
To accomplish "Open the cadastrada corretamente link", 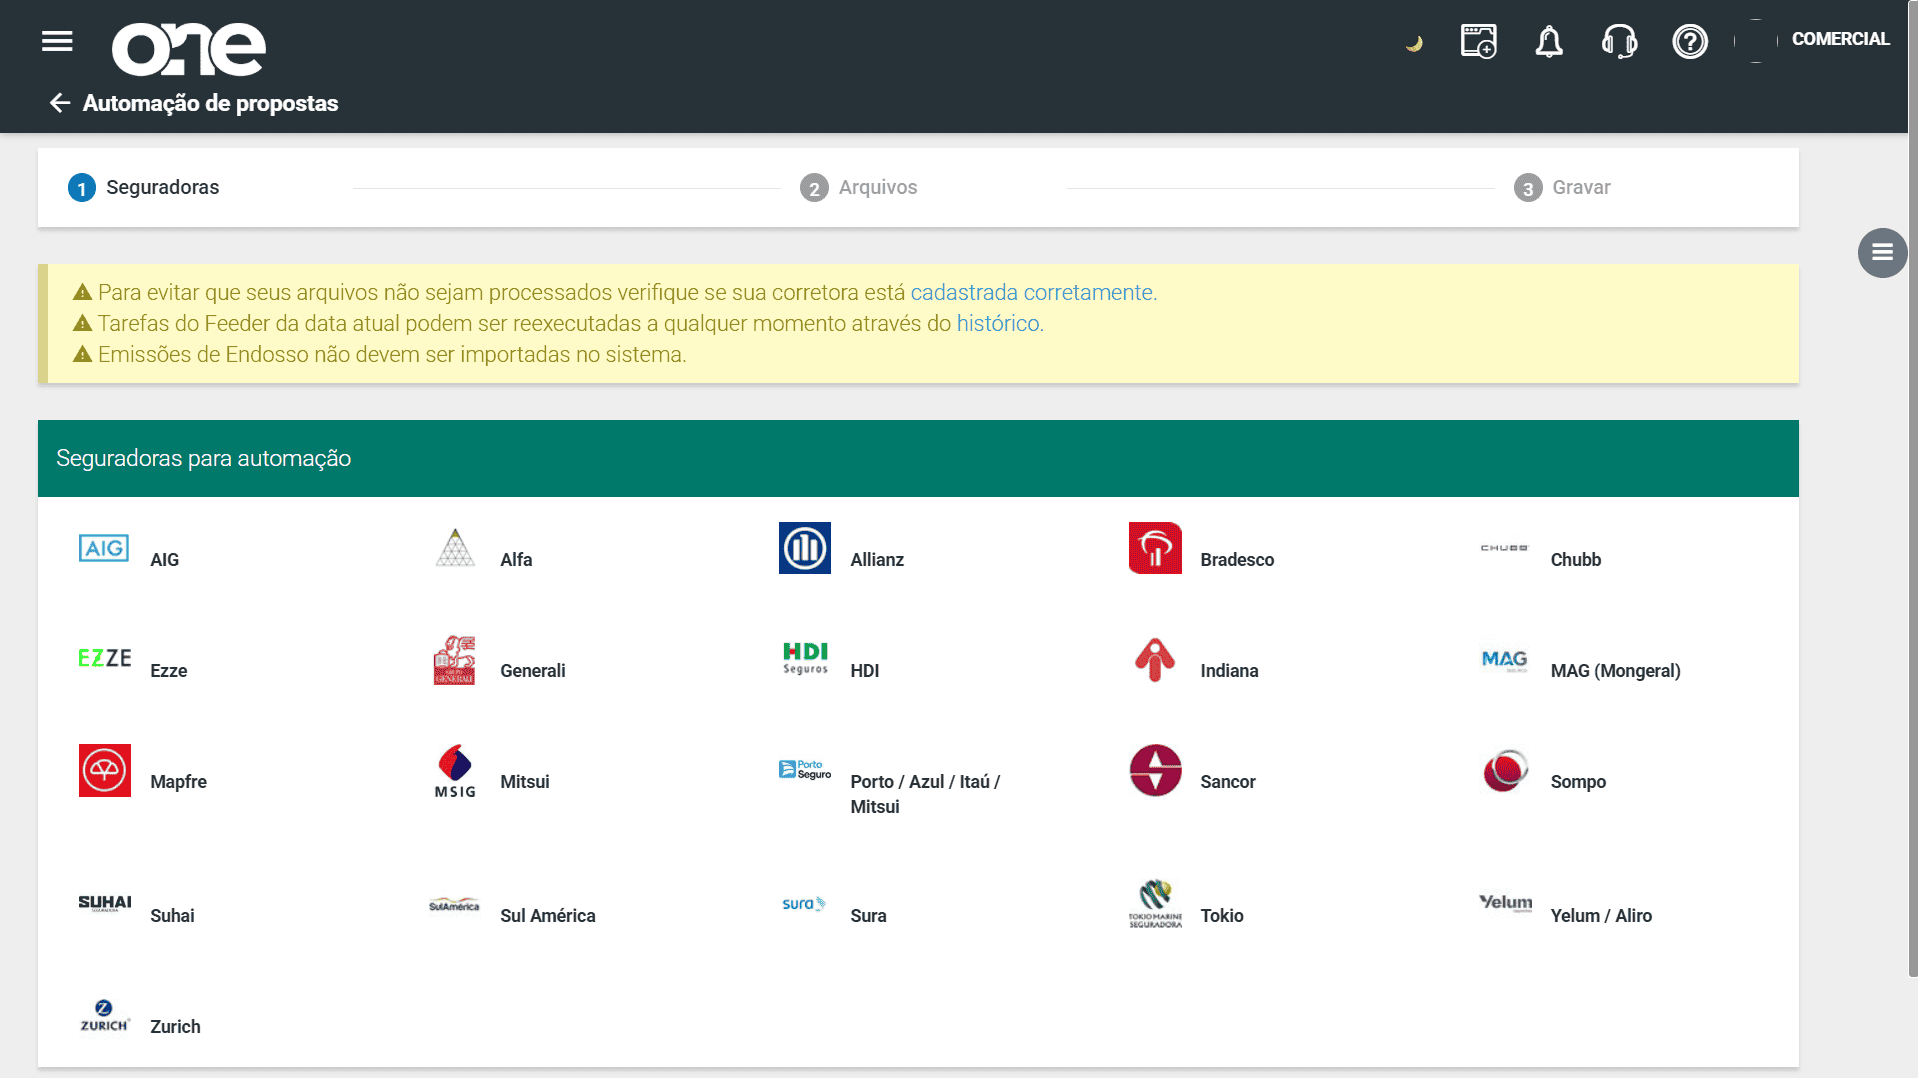I will [1031, 292].
